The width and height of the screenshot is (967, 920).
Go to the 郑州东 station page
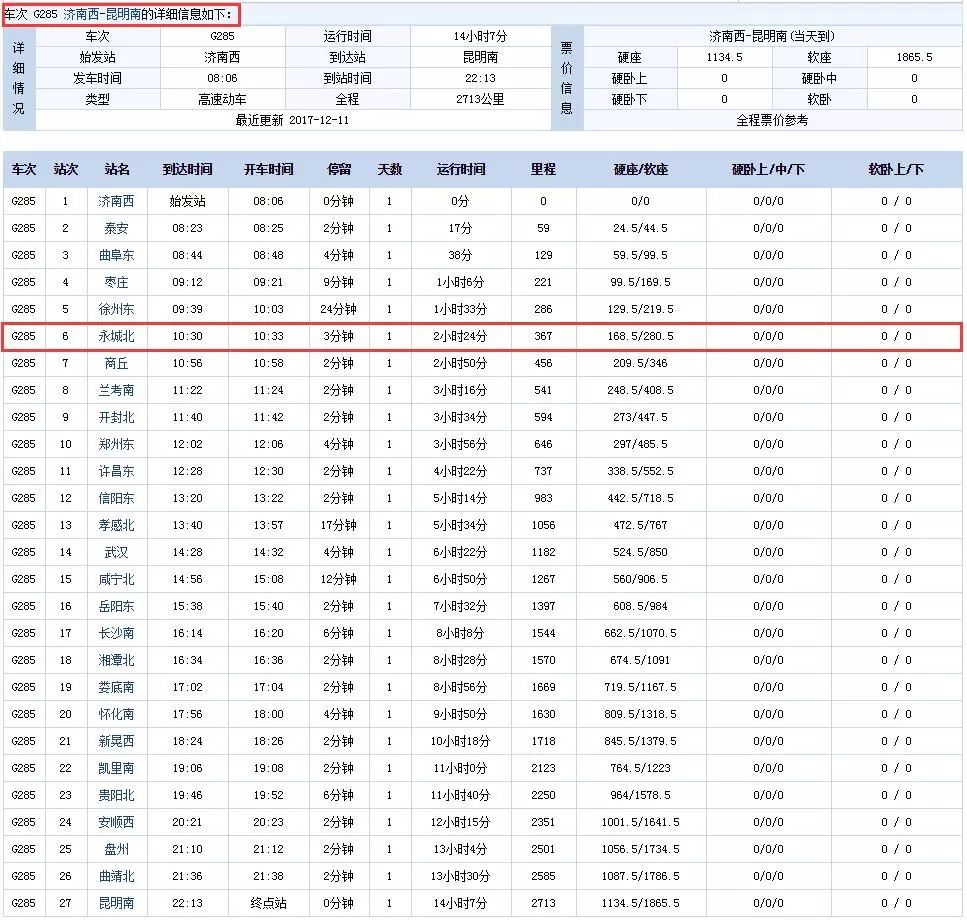pyautogui.click(x=117, y=444)
